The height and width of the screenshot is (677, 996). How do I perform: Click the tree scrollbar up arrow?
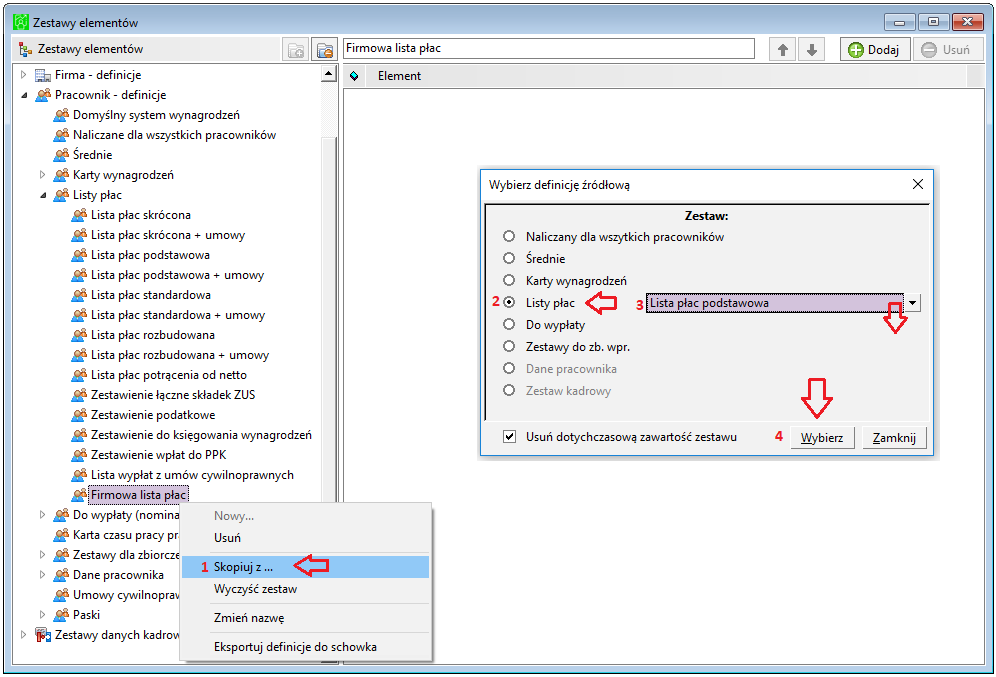pos(328,74)
